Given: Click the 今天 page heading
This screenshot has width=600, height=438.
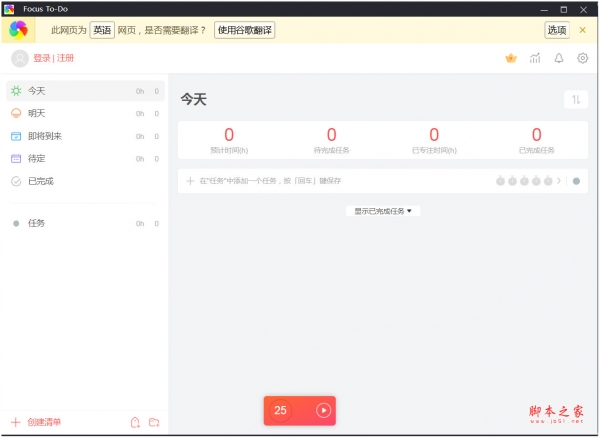Looking at the screenshot, I should pyautogui.click(x=194, y=99).
